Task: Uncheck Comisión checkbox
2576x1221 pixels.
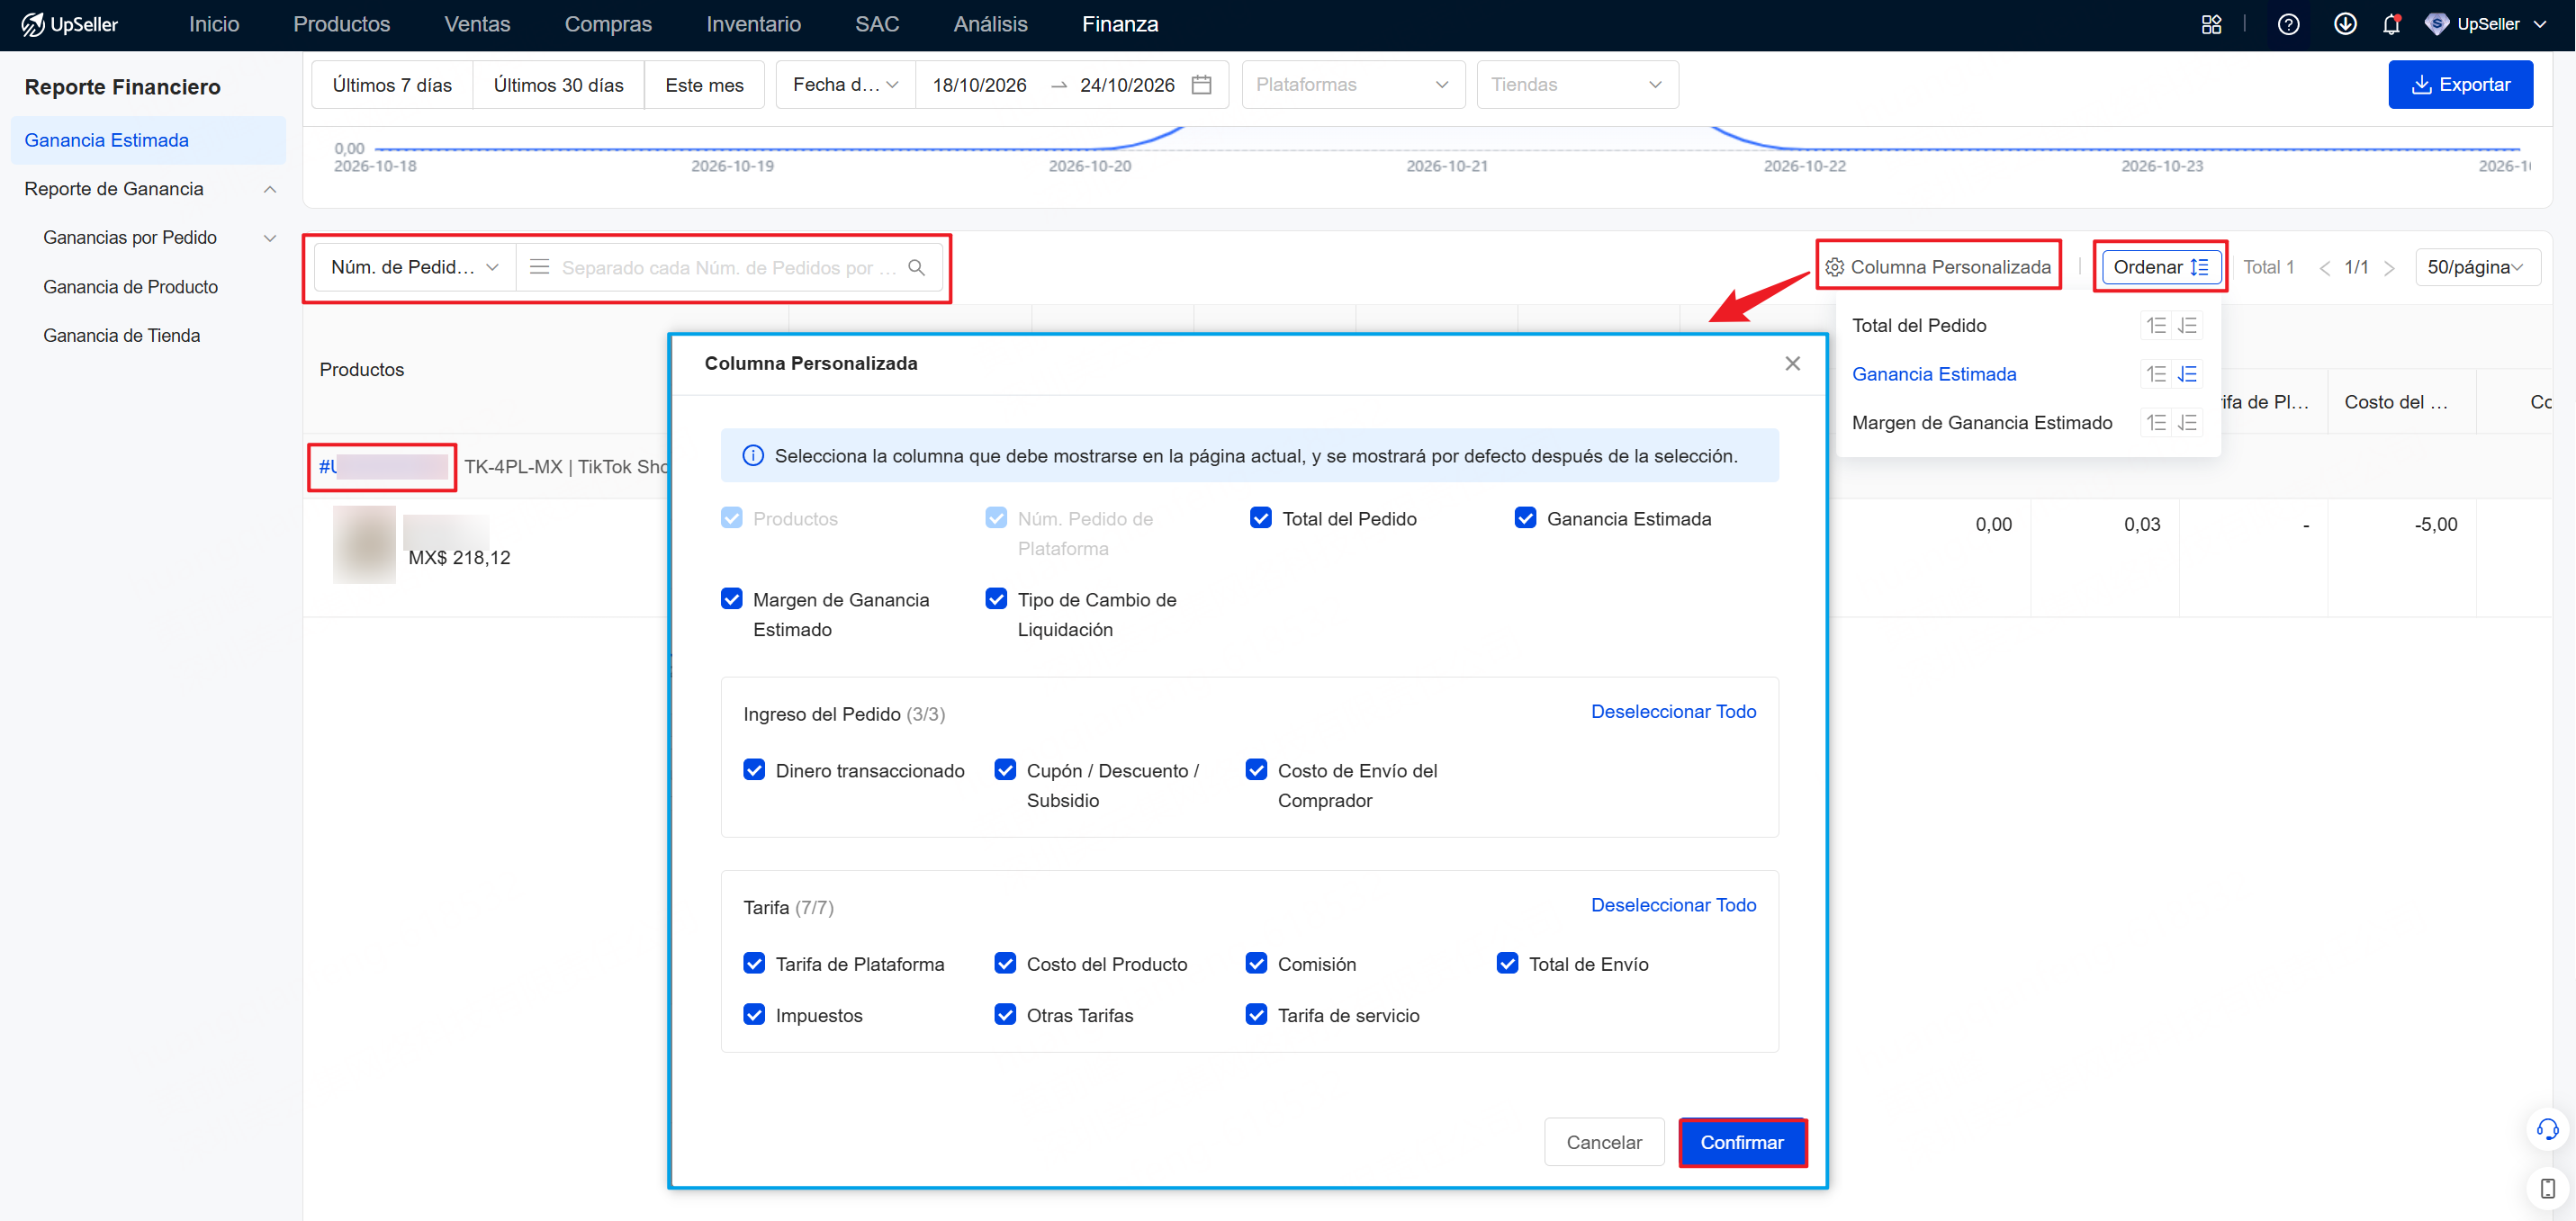Action: coord(1256,963)
